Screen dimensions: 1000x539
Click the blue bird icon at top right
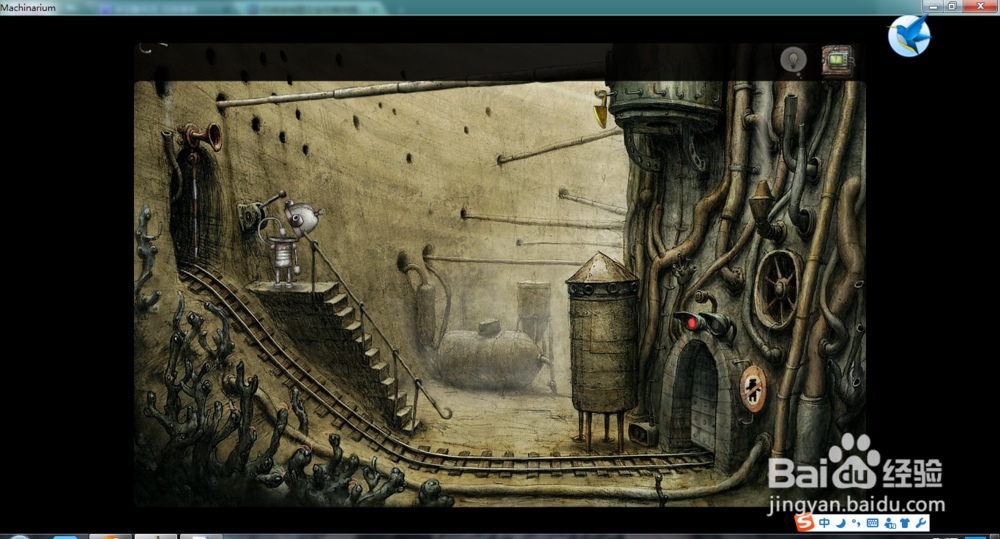909,36
